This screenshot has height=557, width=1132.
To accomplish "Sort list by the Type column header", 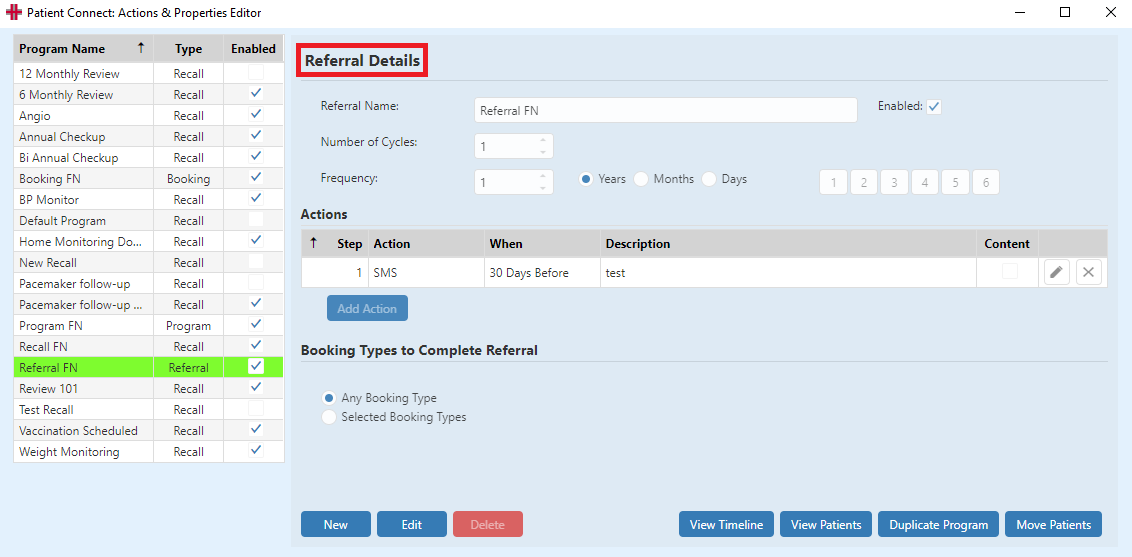I will coord(188,48).
